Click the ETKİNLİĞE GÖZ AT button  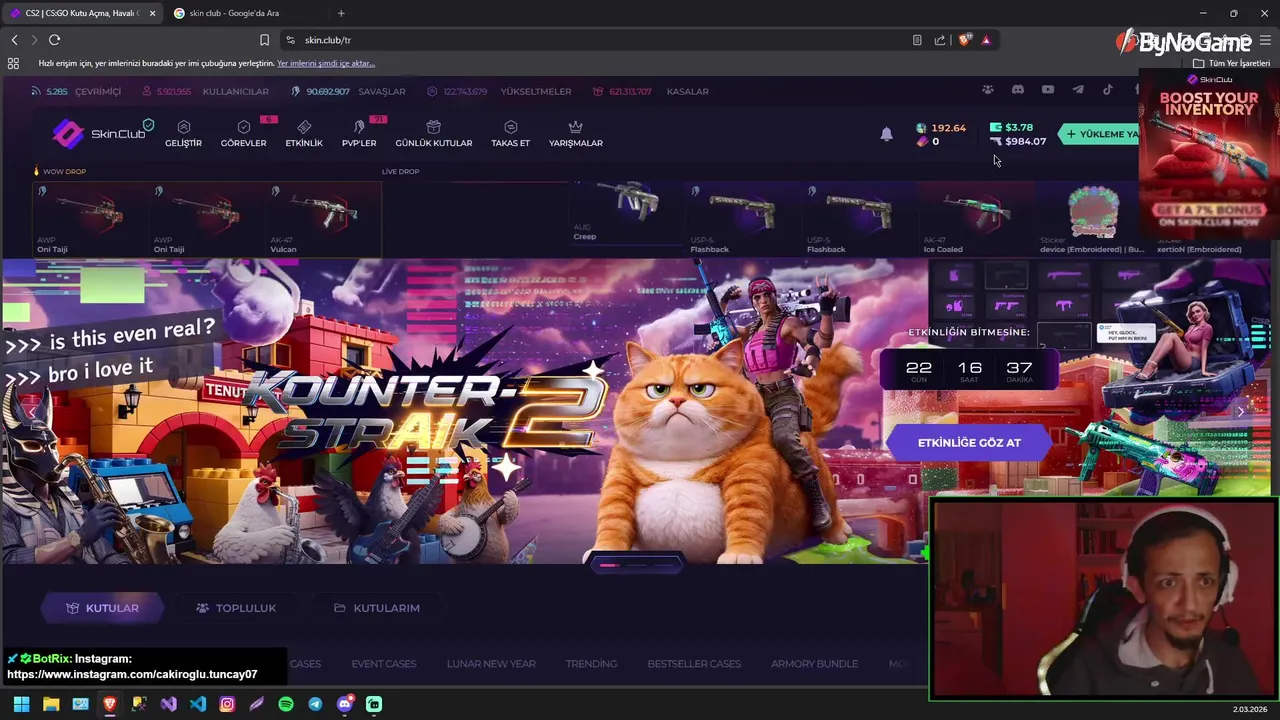(x=969, y=442)
